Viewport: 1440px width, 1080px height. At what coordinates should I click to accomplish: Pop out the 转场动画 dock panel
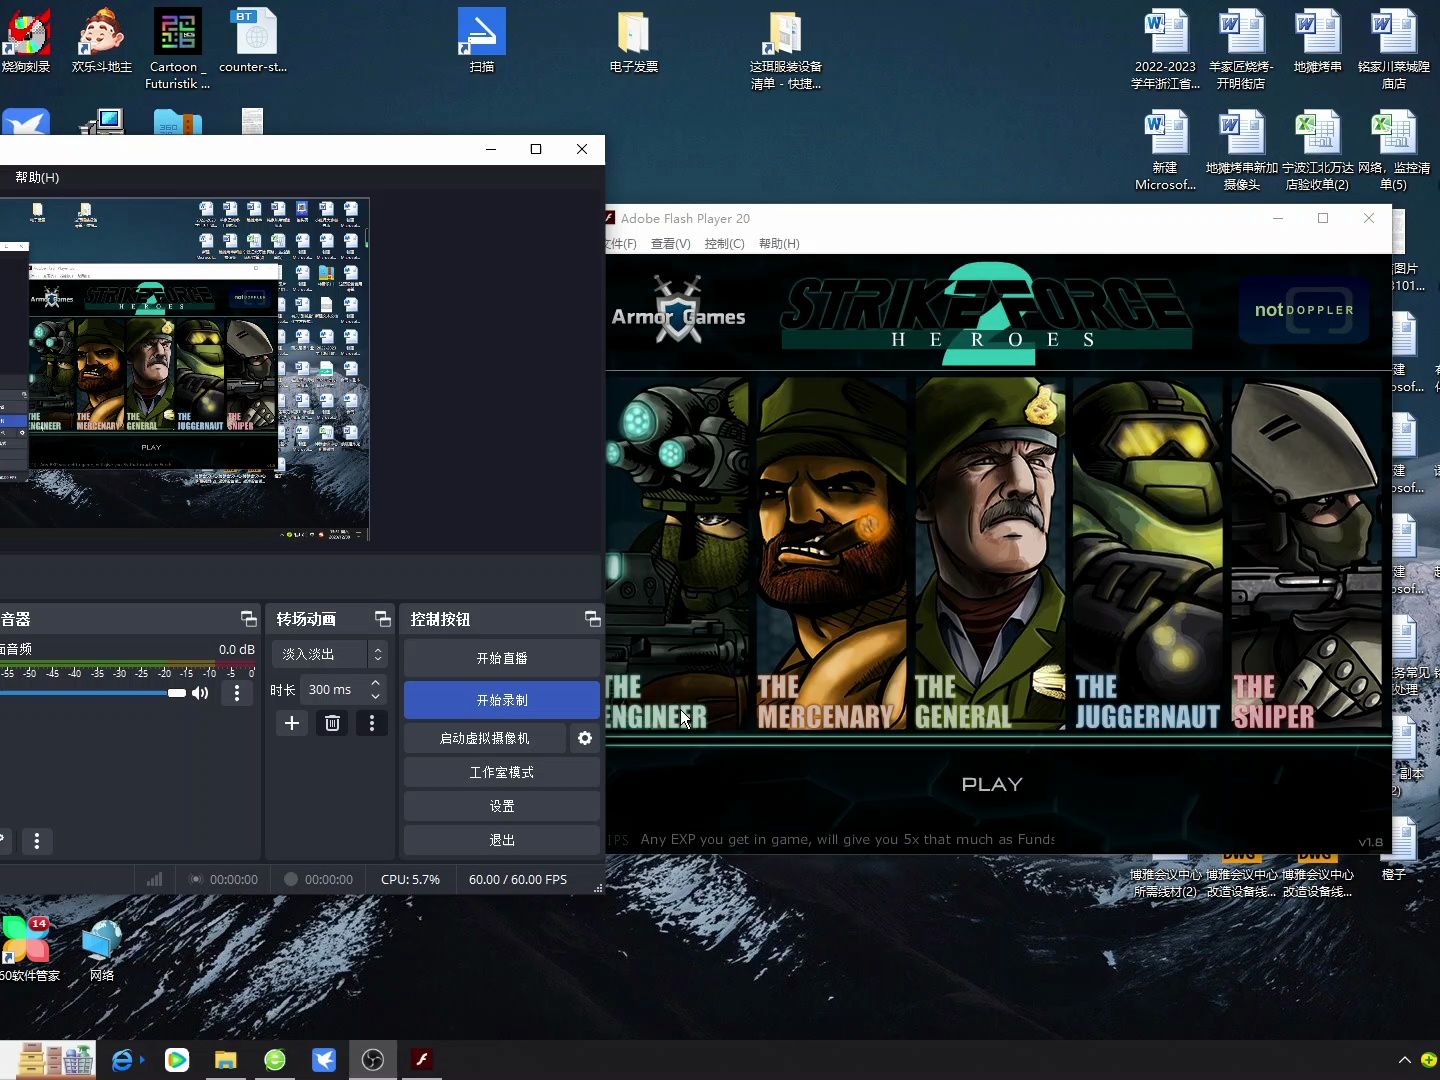point(382,619)
